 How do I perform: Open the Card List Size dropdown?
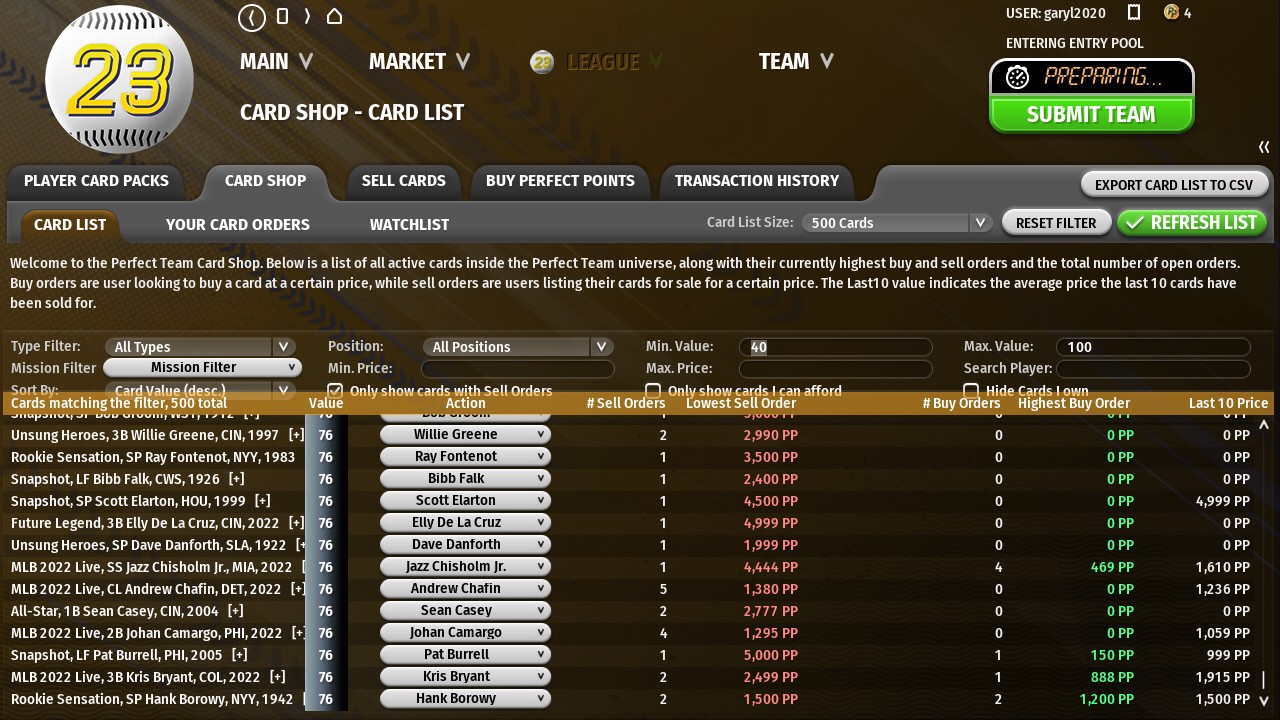coord(897,223)
